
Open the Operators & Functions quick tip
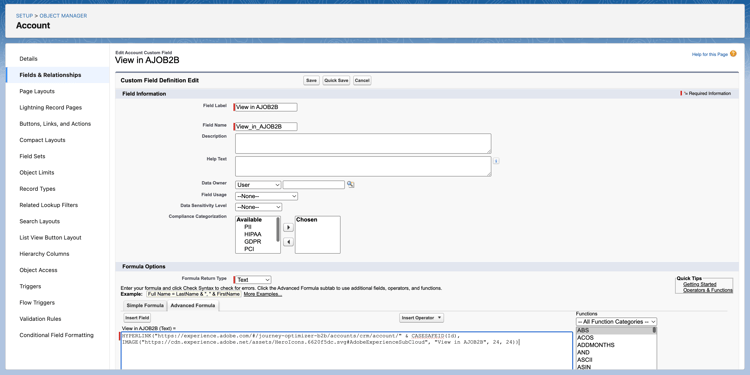pyautogui.click(x=707, y=290)
